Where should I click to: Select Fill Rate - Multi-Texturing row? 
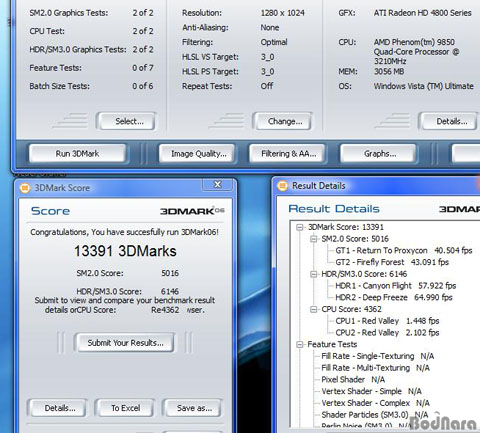click(x=375, y=368)
